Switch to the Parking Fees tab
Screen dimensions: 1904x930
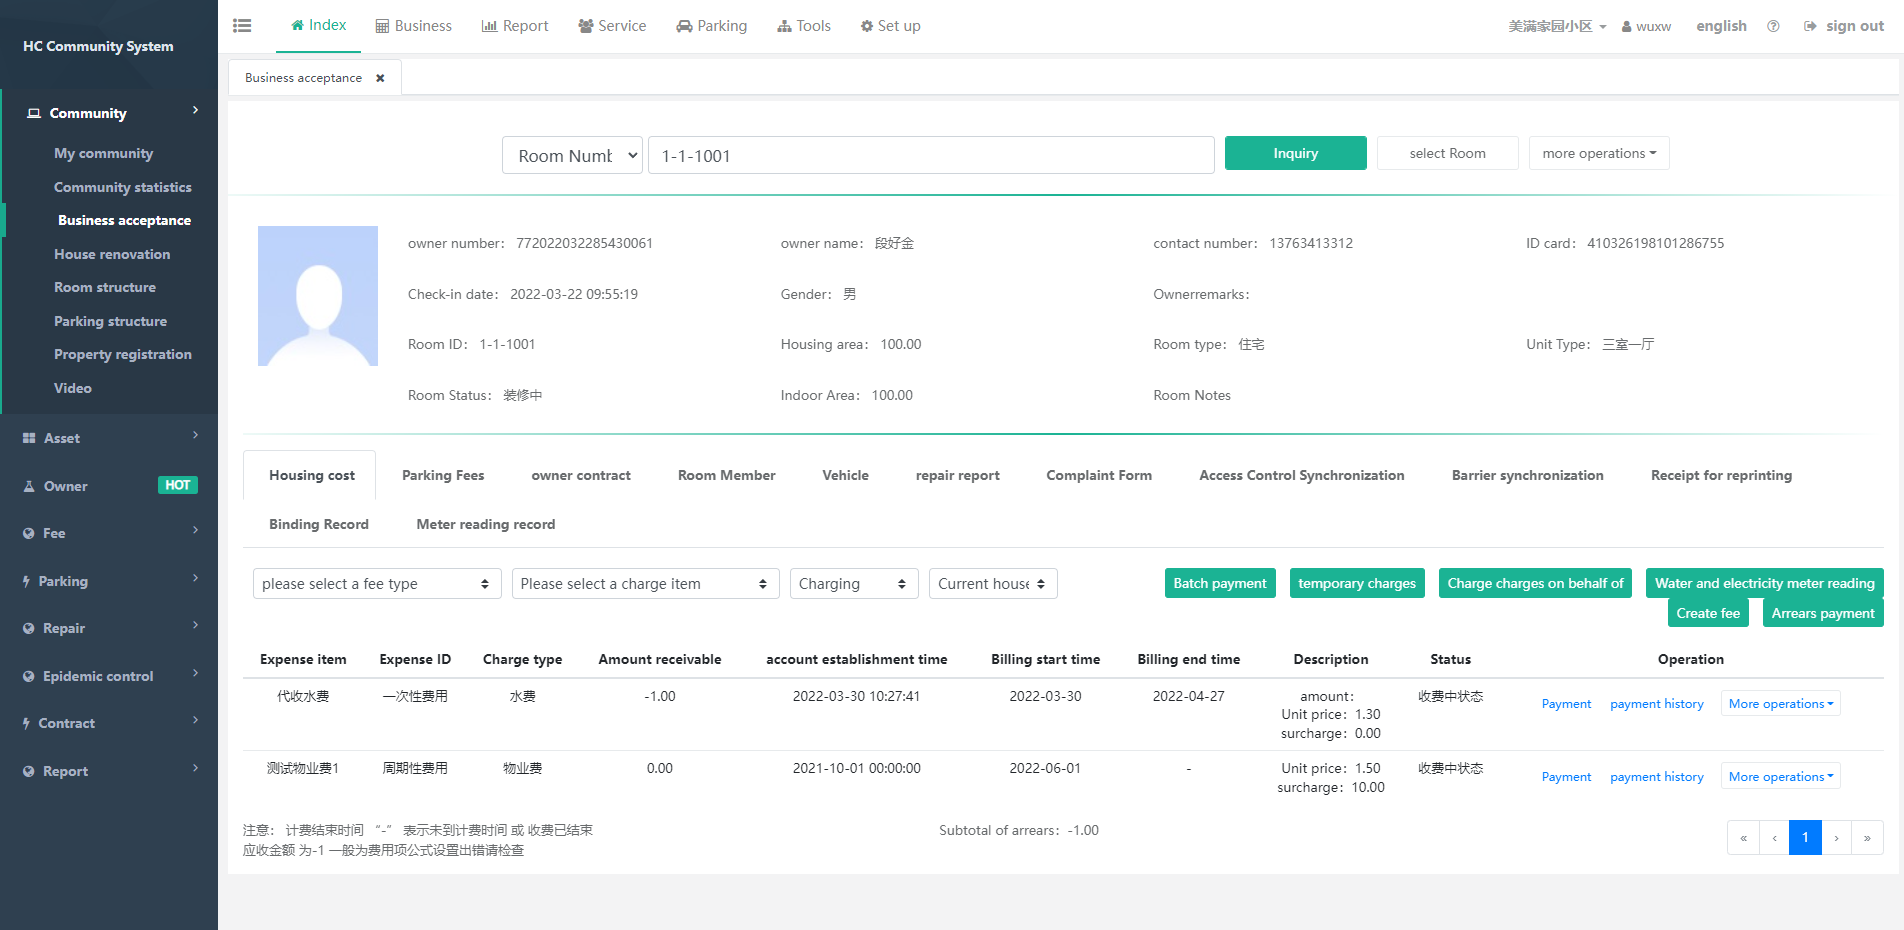[x=443, y=475]
